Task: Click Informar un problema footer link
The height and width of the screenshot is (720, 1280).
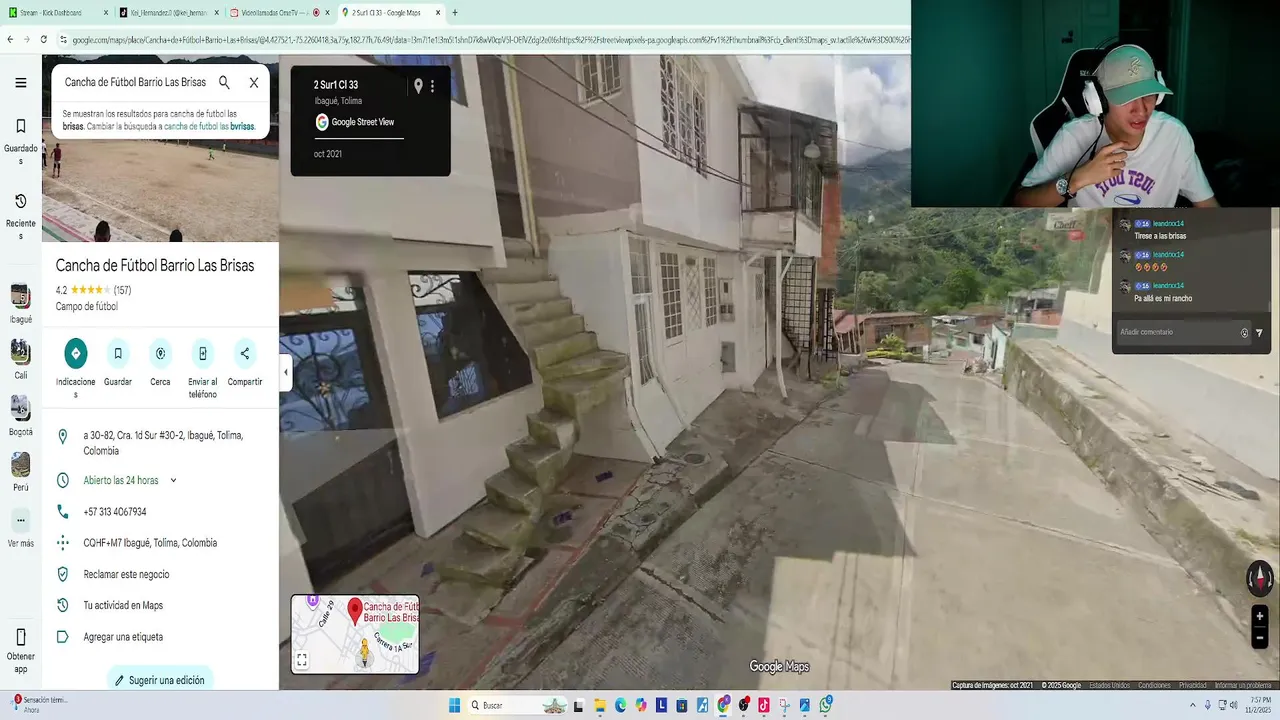Action: click(x=1243, y=685)
